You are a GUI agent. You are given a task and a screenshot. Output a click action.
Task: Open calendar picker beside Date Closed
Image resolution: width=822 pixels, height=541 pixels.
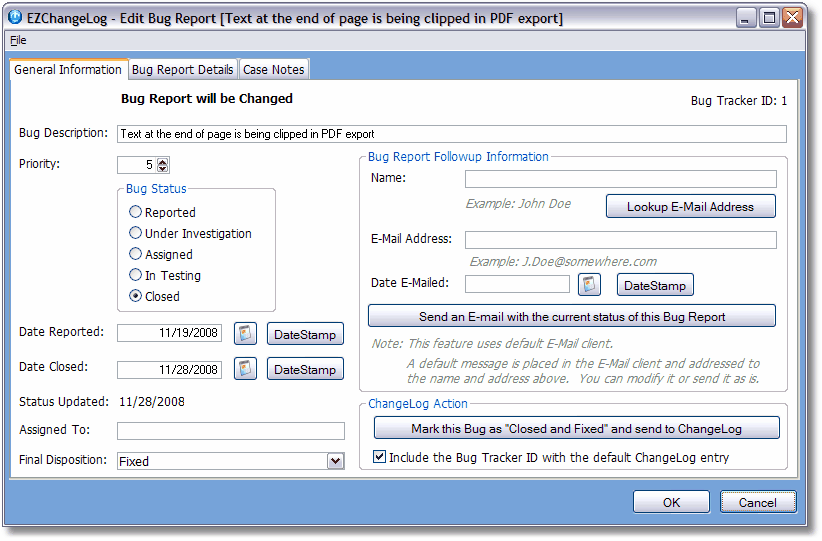pos(246,369)
